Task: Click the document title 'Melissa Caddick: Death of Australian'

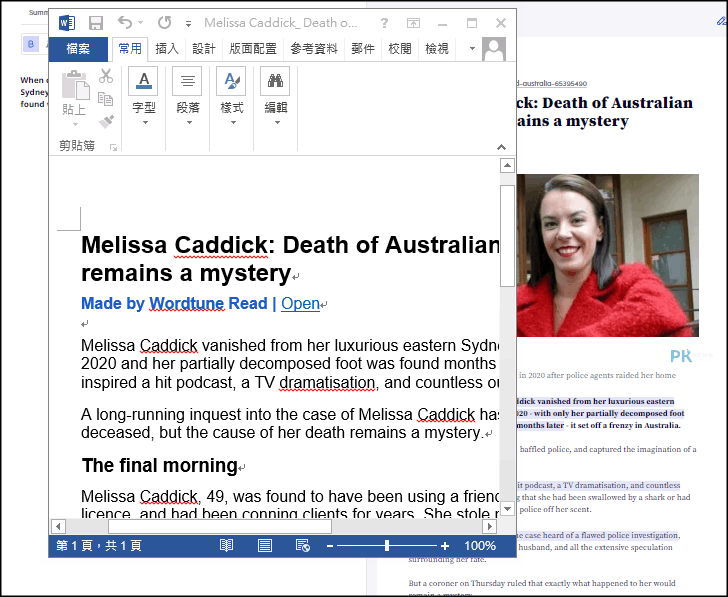Action: click(291, 245)
